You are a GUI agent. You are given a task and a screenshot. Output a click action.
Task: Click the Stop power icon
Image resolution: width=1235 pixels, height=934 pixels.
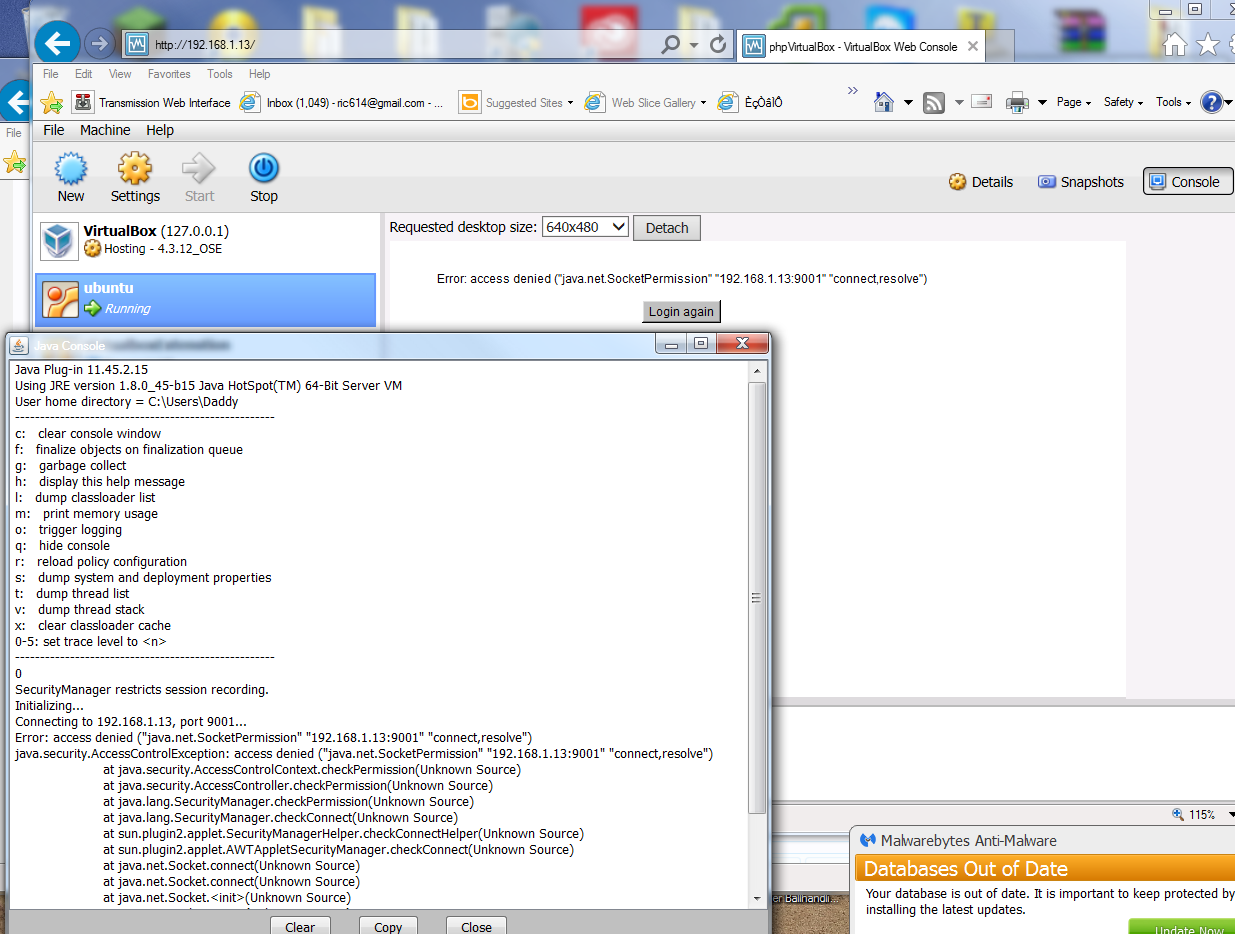coord(264,178)
